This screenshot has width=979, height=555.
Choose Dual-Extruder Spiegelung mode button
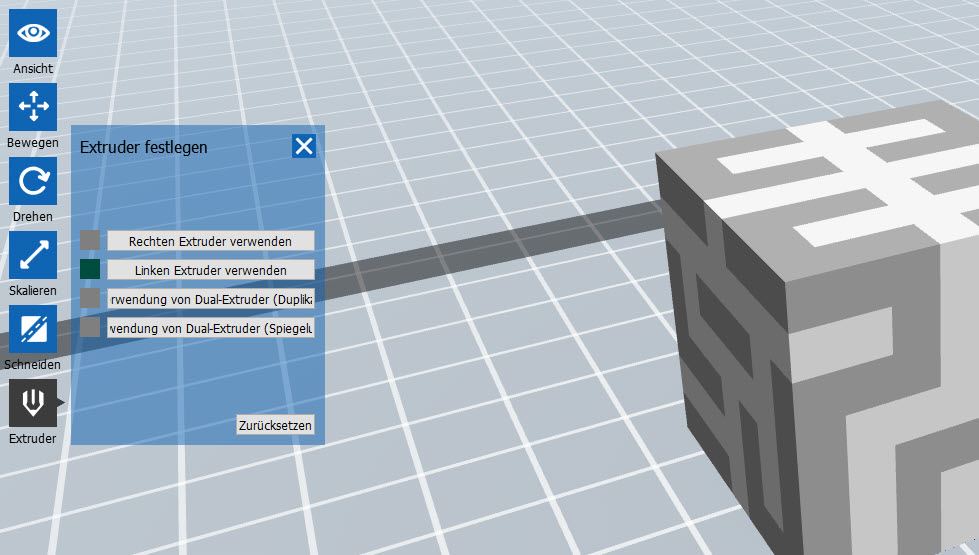210,328
